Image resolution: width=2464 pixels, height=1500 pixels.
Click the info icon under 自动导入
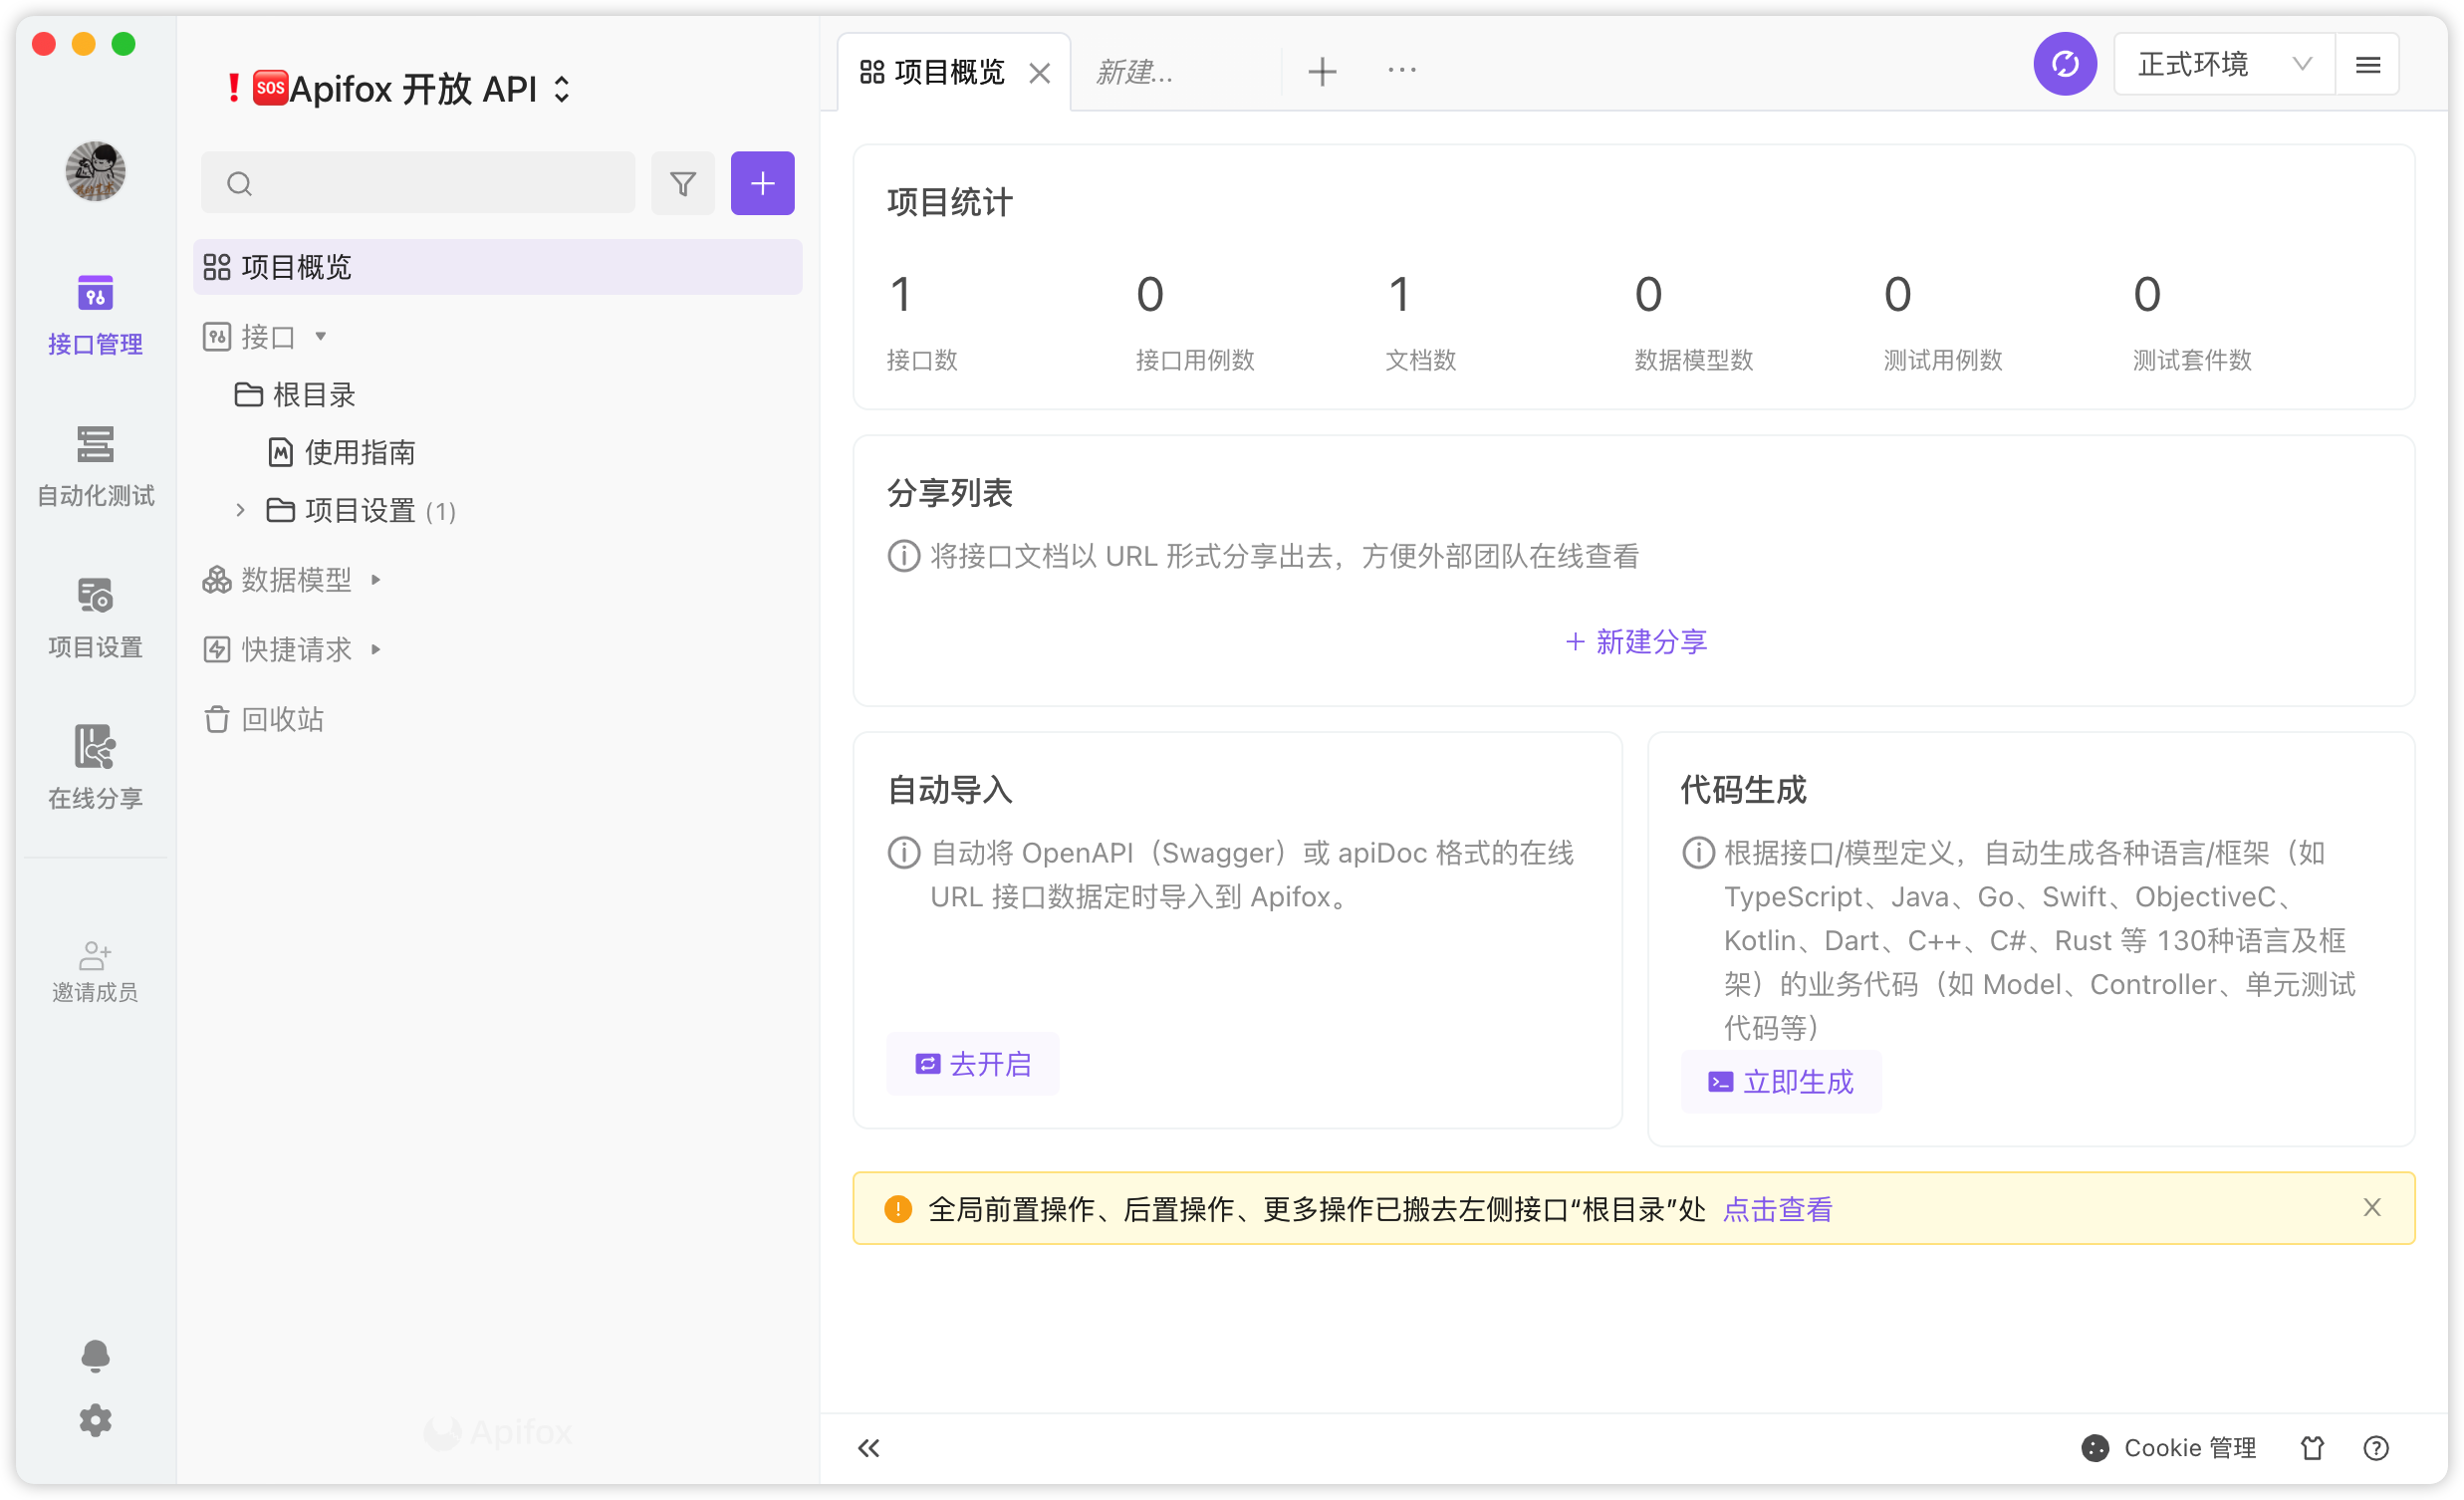[x=903, y=853]
